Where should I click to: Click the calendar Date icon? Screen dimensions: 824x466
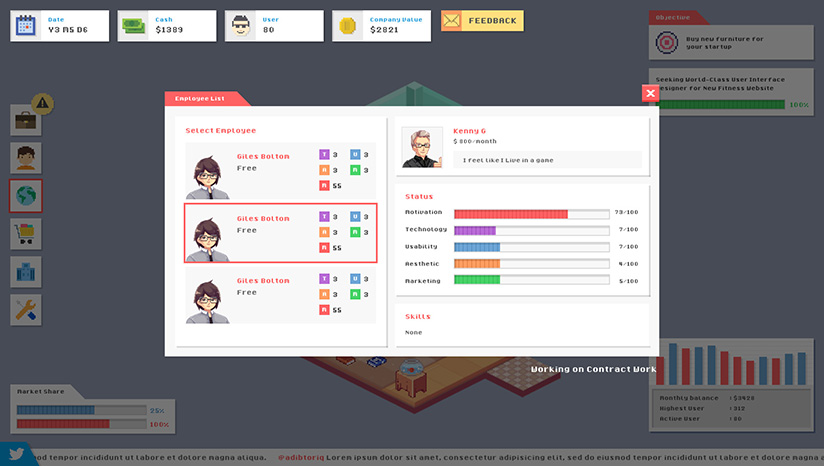pos(25,25)
